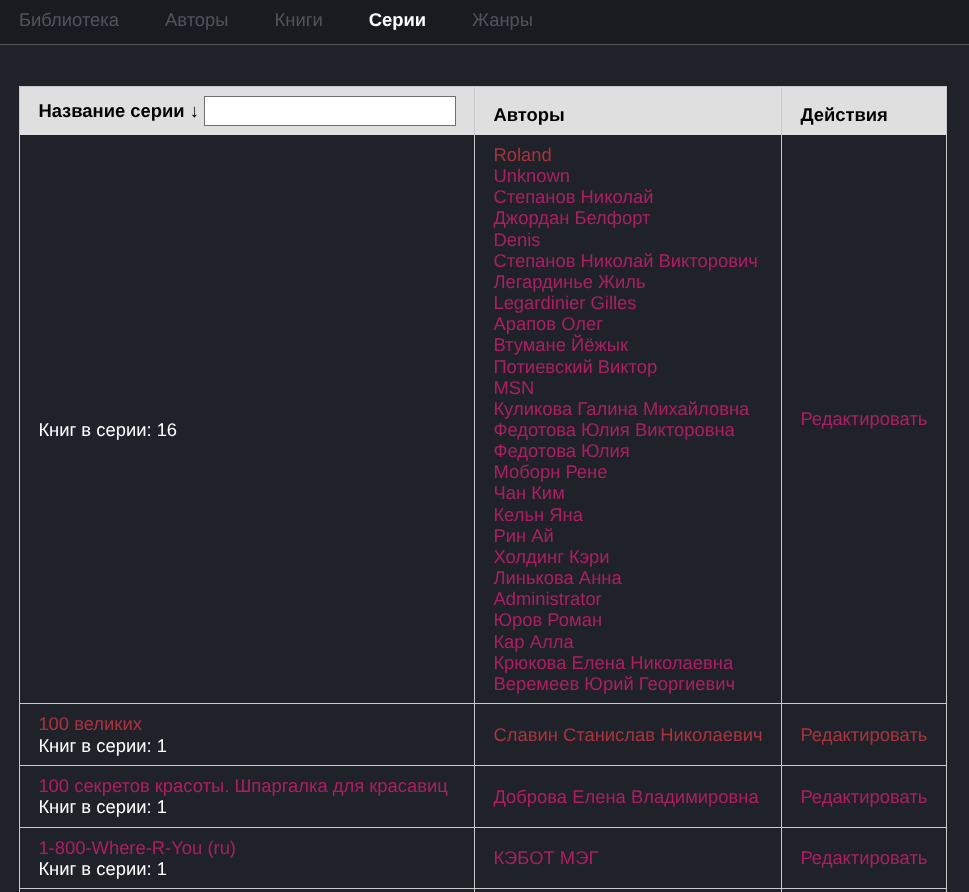Image resolution: width=969 pixels, height=892 pixels.
Task: Open series 100 секретов красоты
Action: click(243, 786)
